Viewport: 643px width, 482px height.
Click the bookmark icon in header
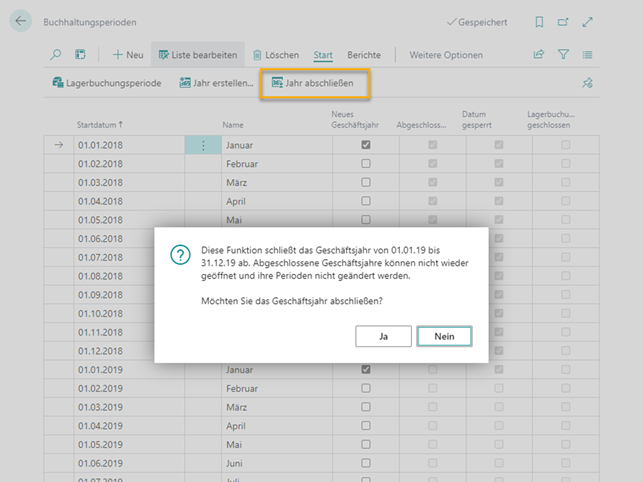(x=540, y=22)
